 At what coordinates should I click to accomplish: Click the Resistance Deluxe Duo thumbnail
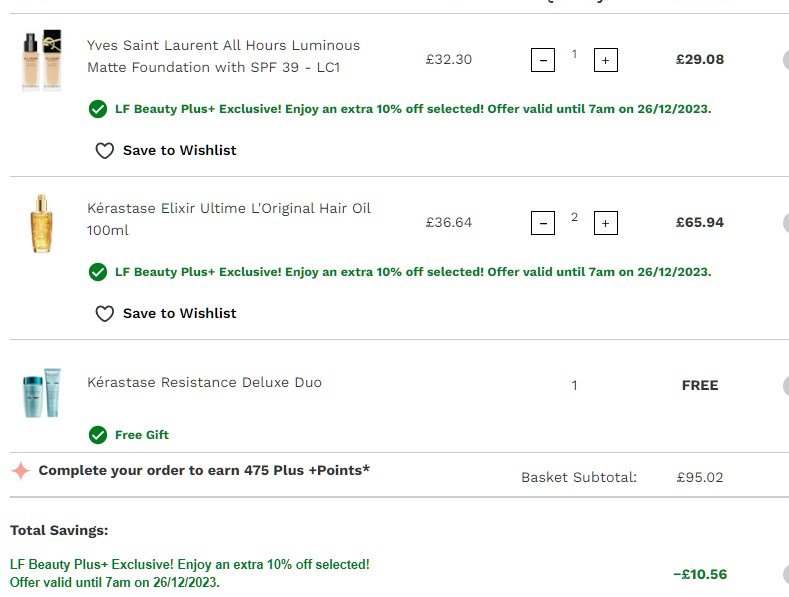[x=41, y=392]
